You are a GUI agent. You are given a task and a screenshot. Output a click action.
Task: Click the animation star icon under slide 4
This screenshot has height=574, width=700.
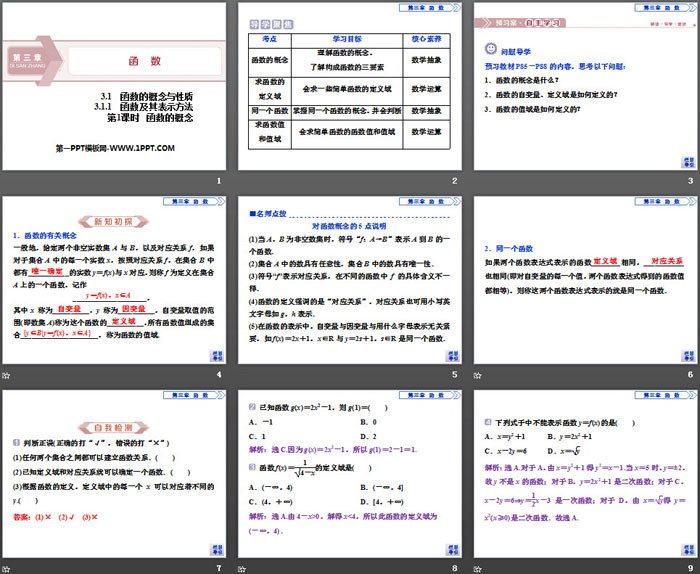point(6,375)
